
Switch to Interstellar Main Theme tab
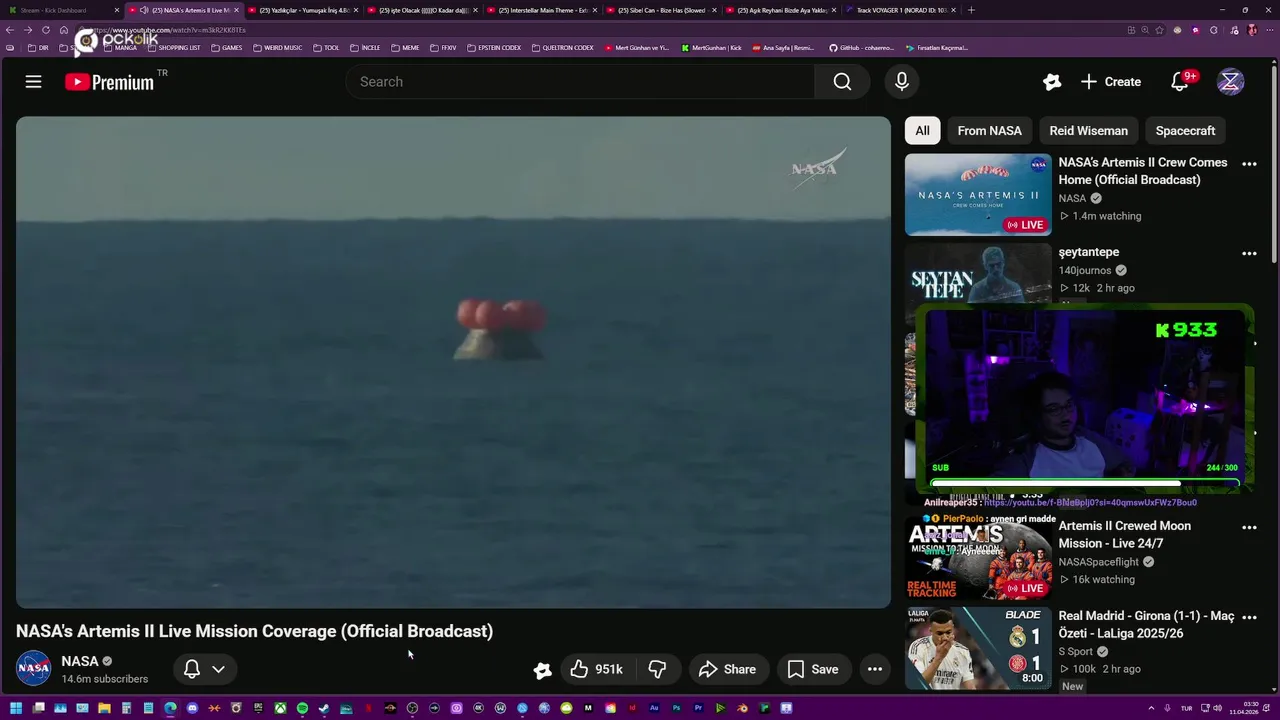543,10
